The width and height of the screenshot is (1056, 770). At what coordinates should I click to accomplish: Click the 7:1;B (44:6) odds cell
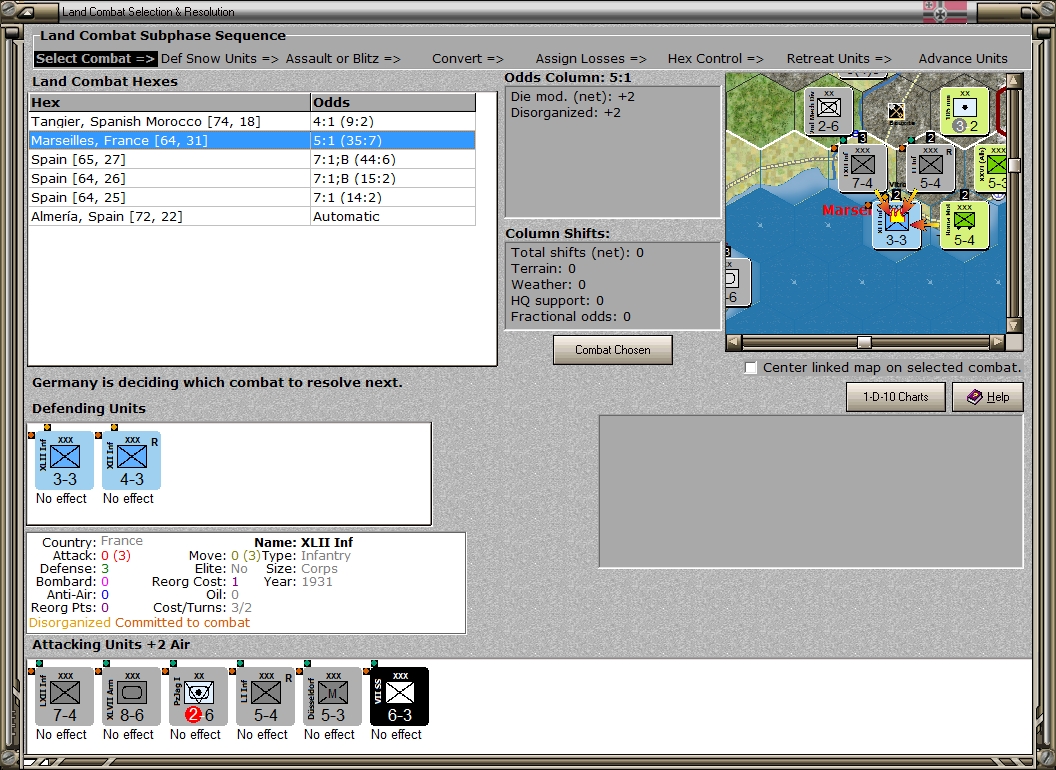point(393,159)
